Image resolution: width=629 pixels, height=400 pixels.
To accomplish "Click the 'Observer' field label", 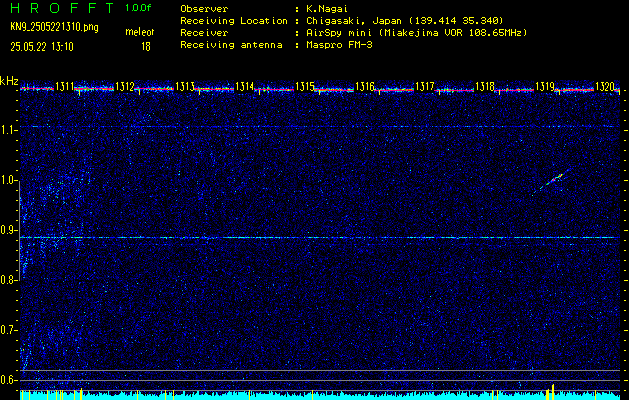I will (x=204, y=9).
